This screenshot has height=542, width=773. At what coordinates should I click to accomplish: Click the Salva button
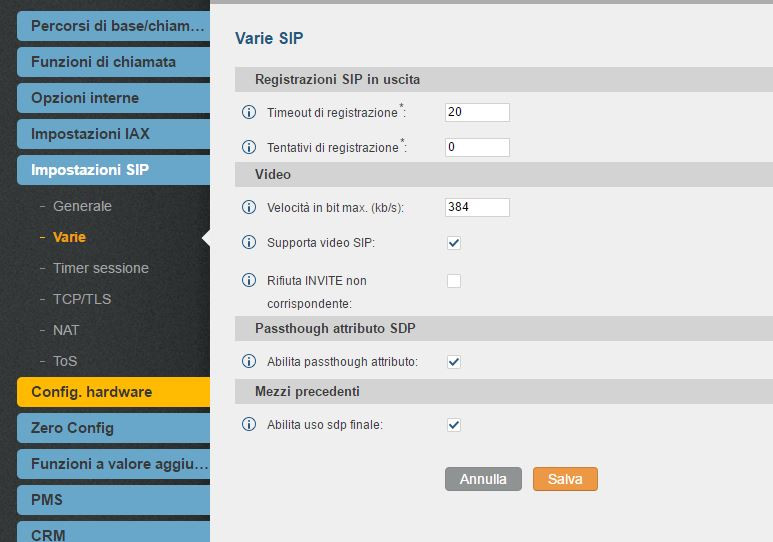[x=565, y=479]
